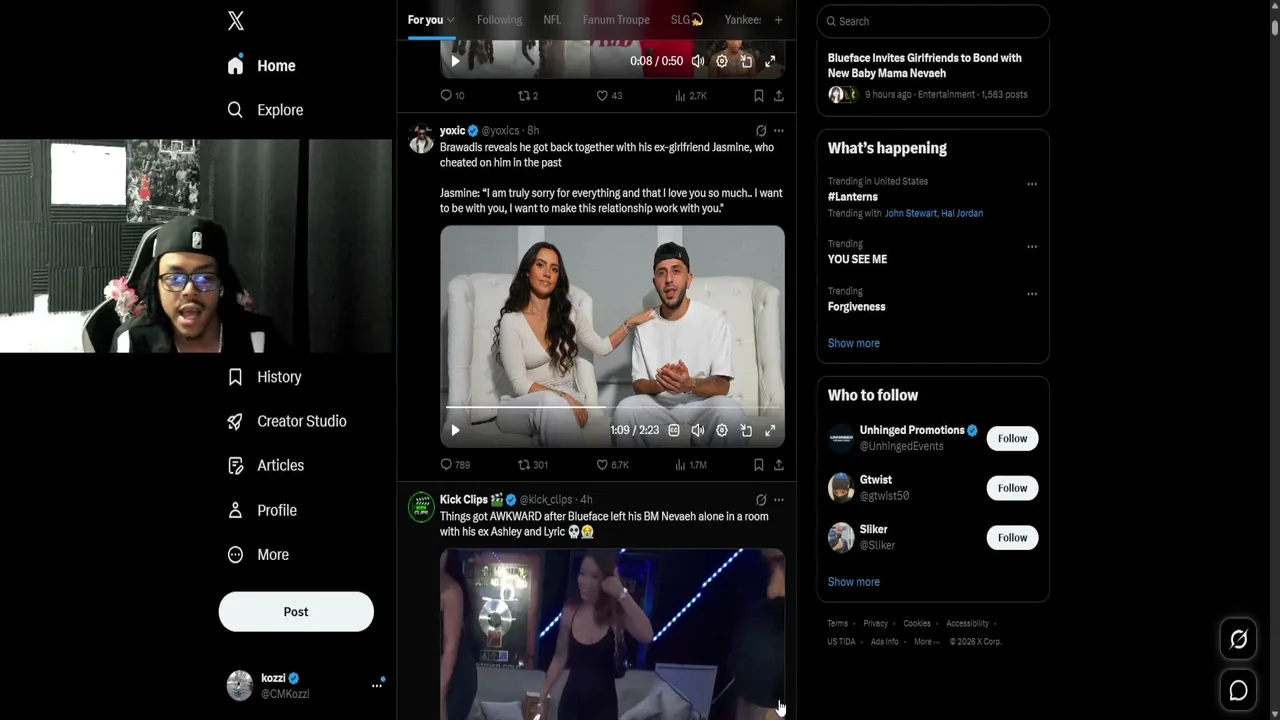Seek on the Brawadis video progress bar
Image resolution: width=1280 pixels, height=720 pixels.
click(x=612, y=408)
